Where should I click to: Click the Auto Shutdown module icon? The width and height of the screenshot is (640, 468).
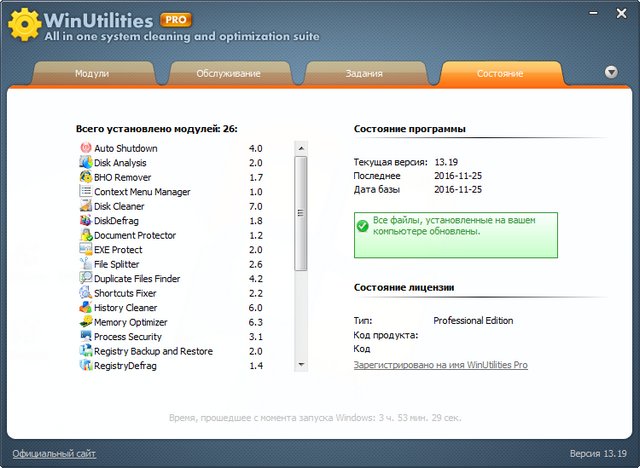85,148
